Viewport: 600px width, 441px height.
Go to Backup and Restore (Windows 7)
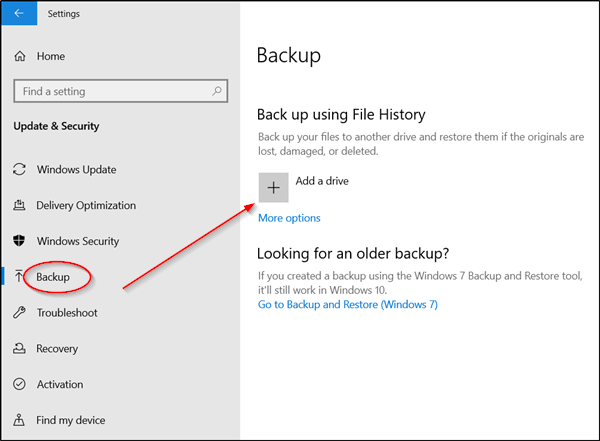(x=348, y=304)
